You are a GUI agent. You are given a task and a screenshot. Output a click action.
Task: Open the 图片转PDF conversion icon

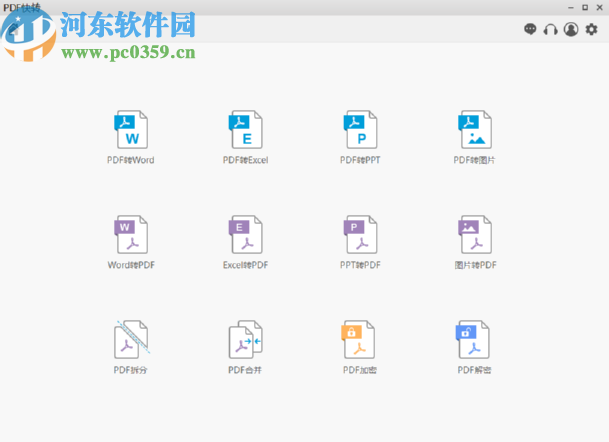475,235
